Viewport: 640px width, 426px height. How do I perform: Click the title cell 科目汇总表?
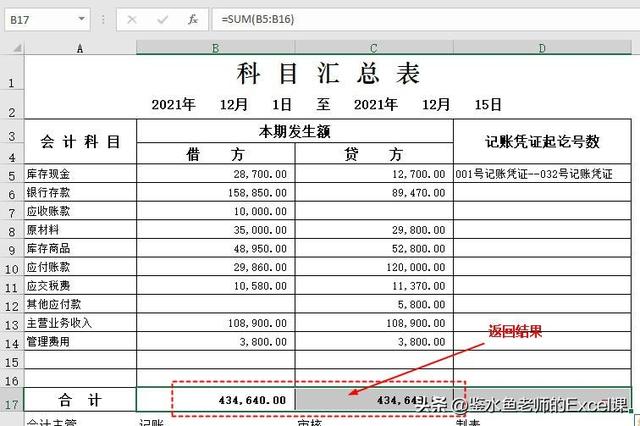coord(328,73)
